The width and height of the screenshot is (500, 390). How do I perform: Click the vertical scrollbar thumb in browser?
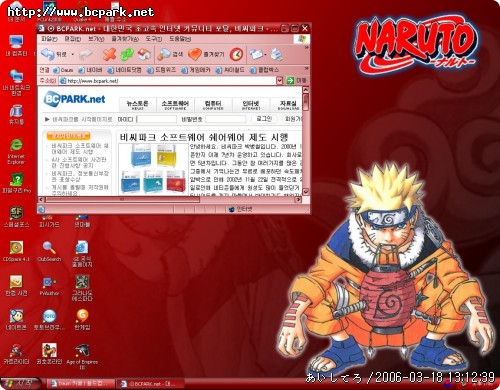point(306,102)
